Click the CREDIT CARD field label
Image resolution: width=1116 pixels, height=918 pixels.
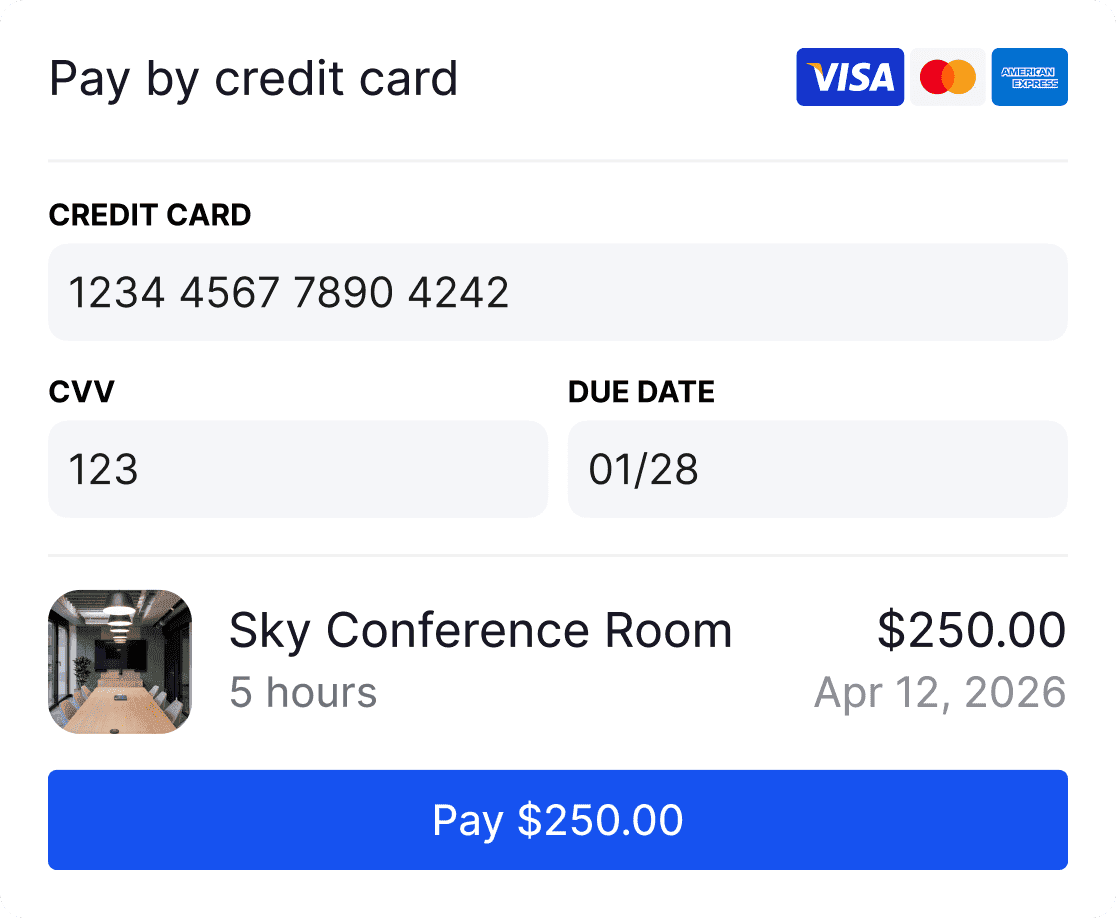(150, 215)
